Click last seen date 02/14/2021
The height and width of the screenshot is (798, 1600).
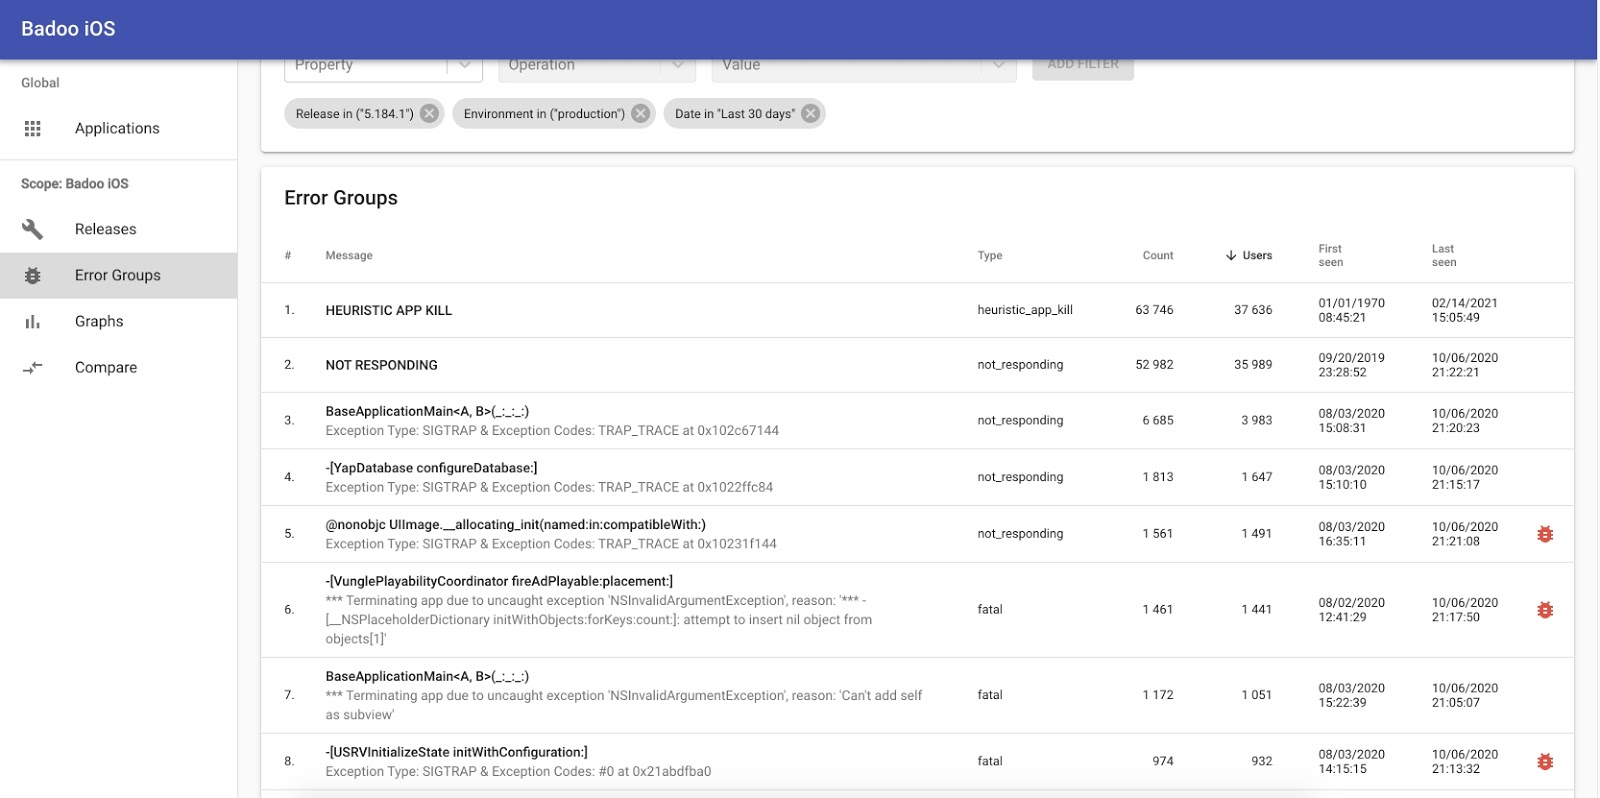1464,303
